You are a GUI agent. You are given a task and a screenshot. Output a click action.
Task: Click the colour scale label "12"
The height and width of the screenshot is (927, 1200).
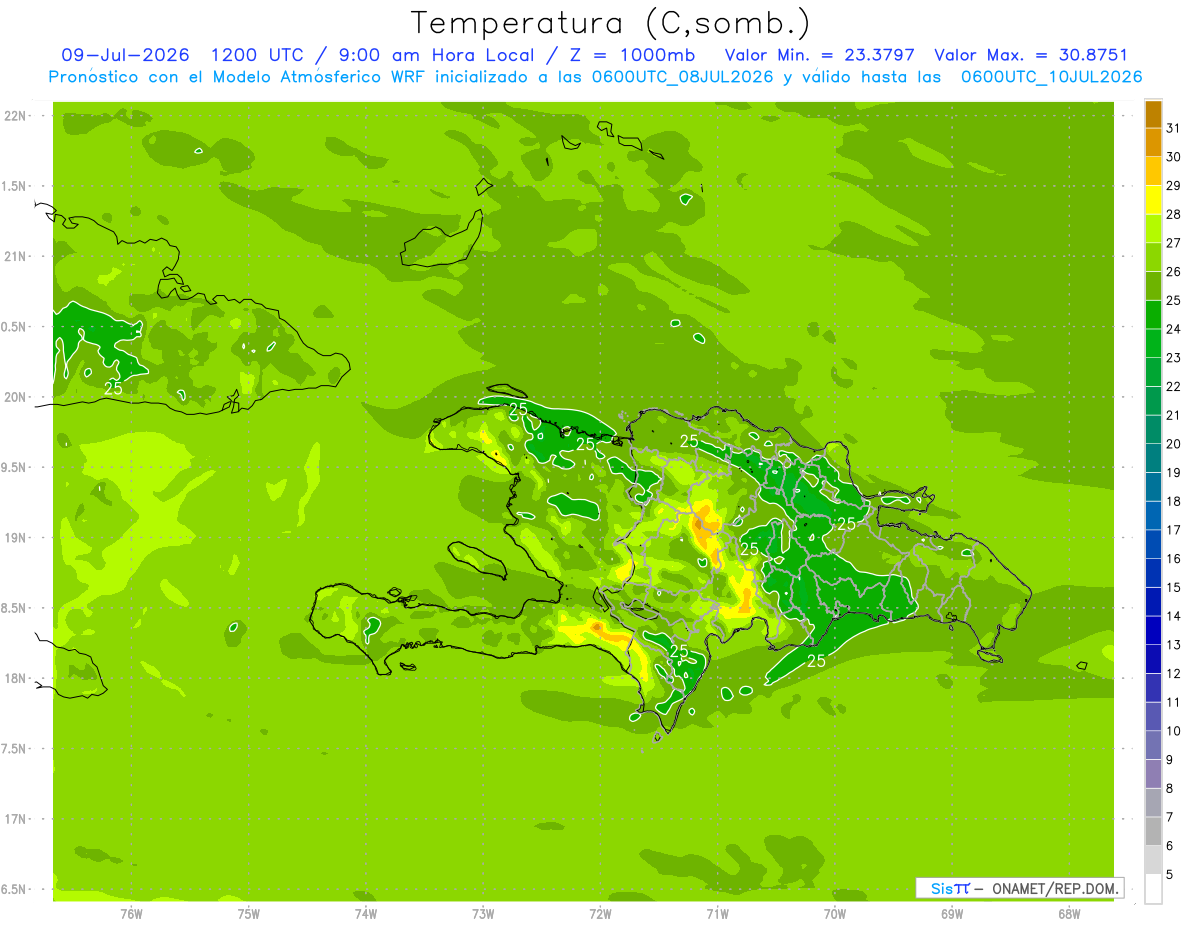coord(1173,673)
